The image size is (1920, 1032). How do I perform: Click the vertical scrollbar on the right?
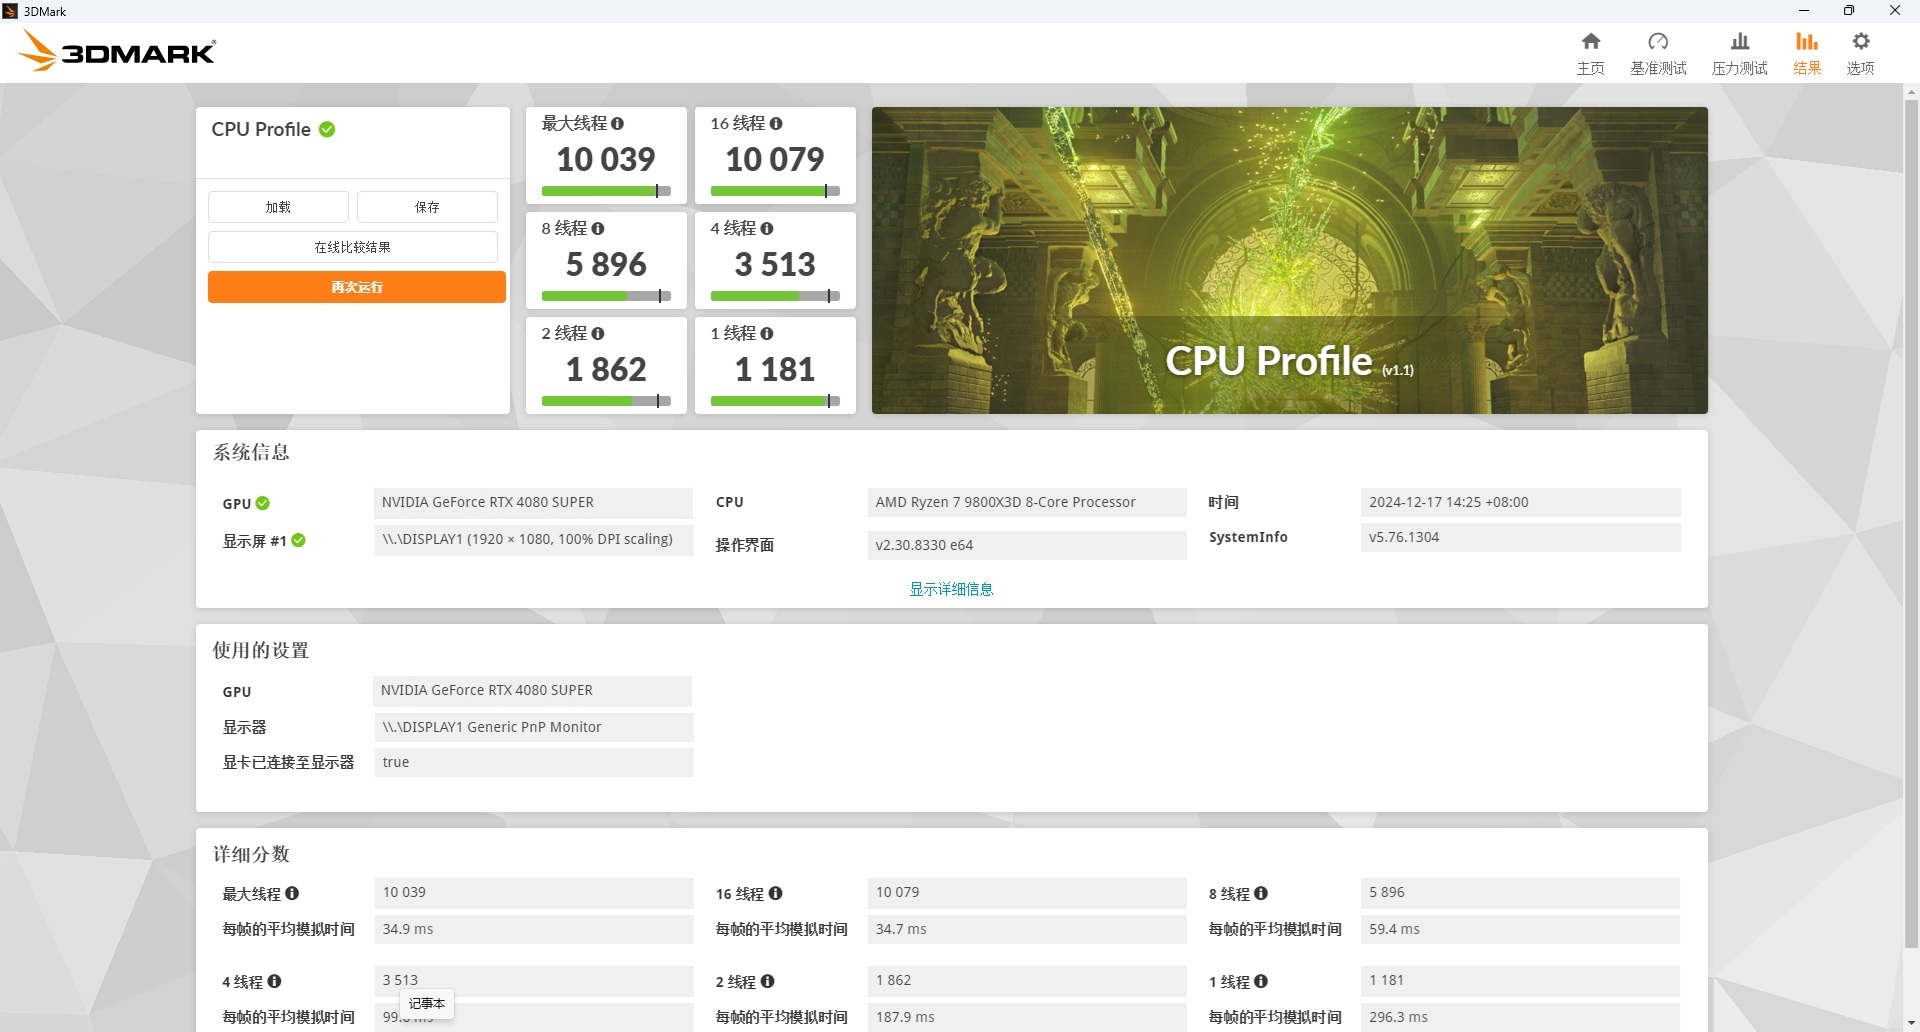tap(1911, 523)
